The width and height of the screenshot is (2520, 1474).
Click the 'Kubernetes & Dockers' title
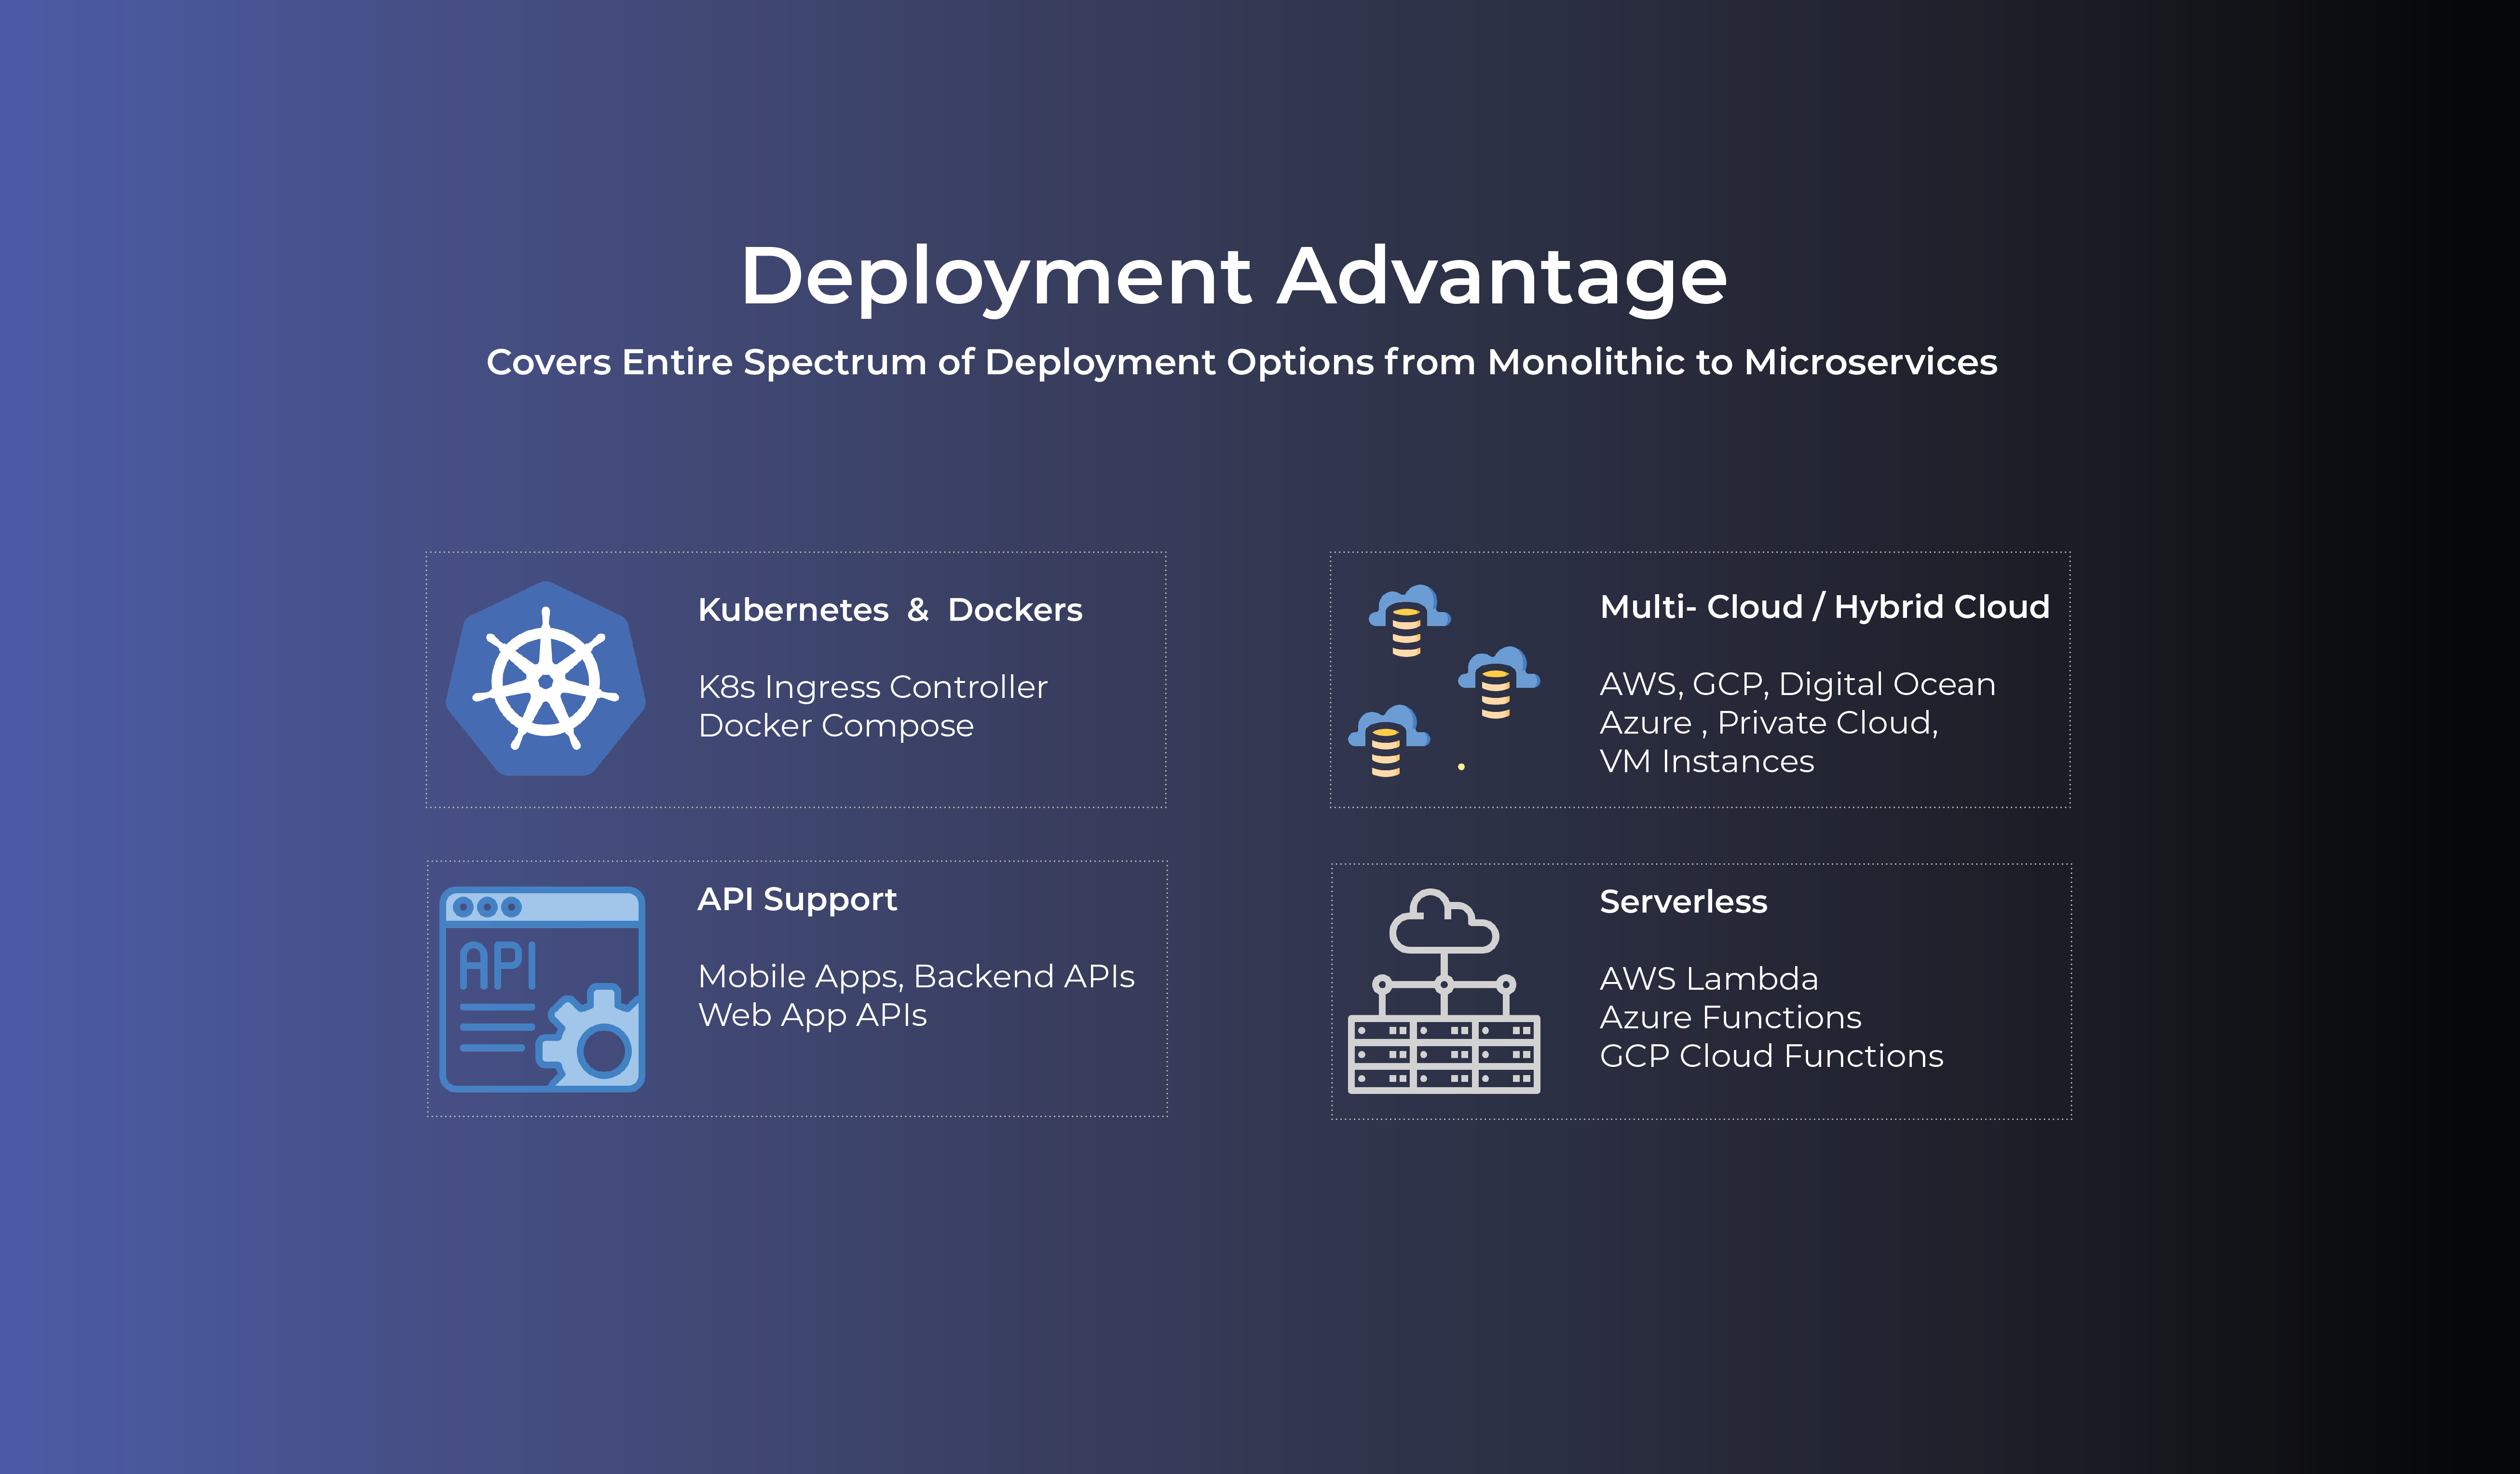[x=890, y=610]
